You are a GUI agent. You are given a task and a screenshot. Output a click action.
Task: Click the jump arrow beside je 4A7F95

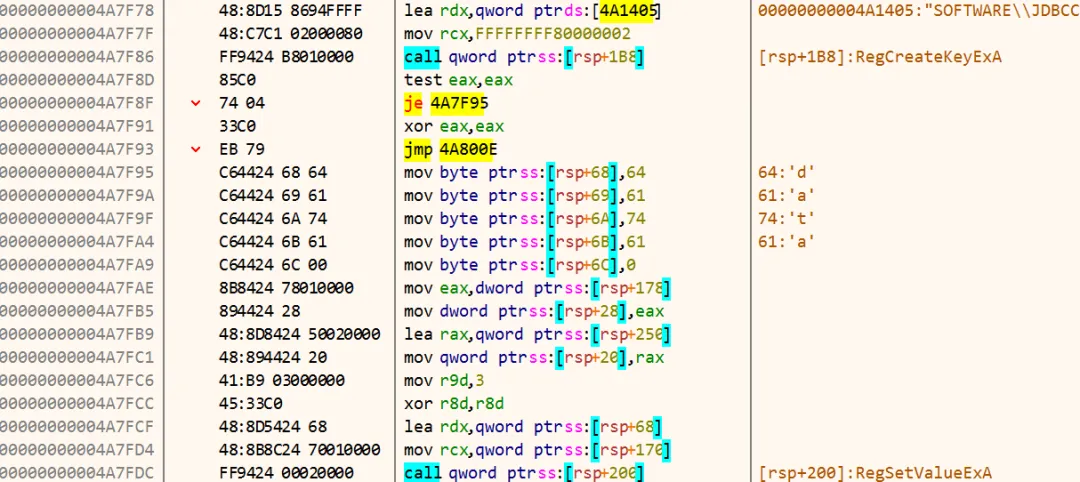click(x=196, y=103)
